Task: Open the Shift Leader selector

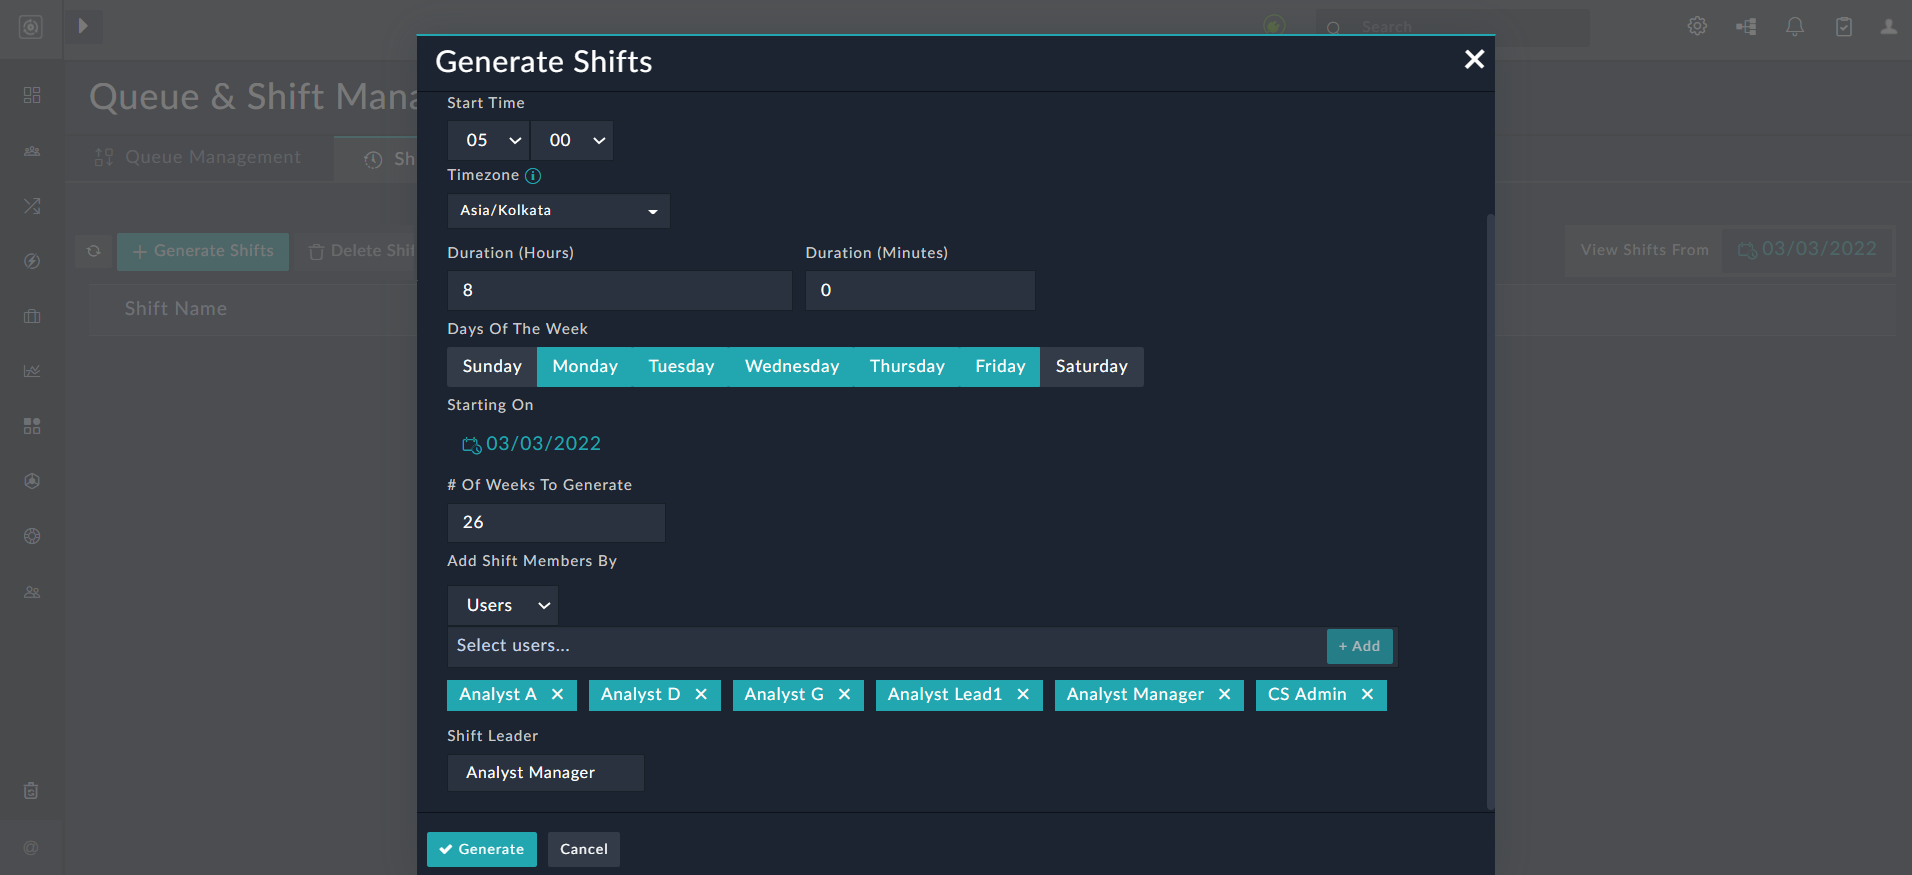Action: 545,773
